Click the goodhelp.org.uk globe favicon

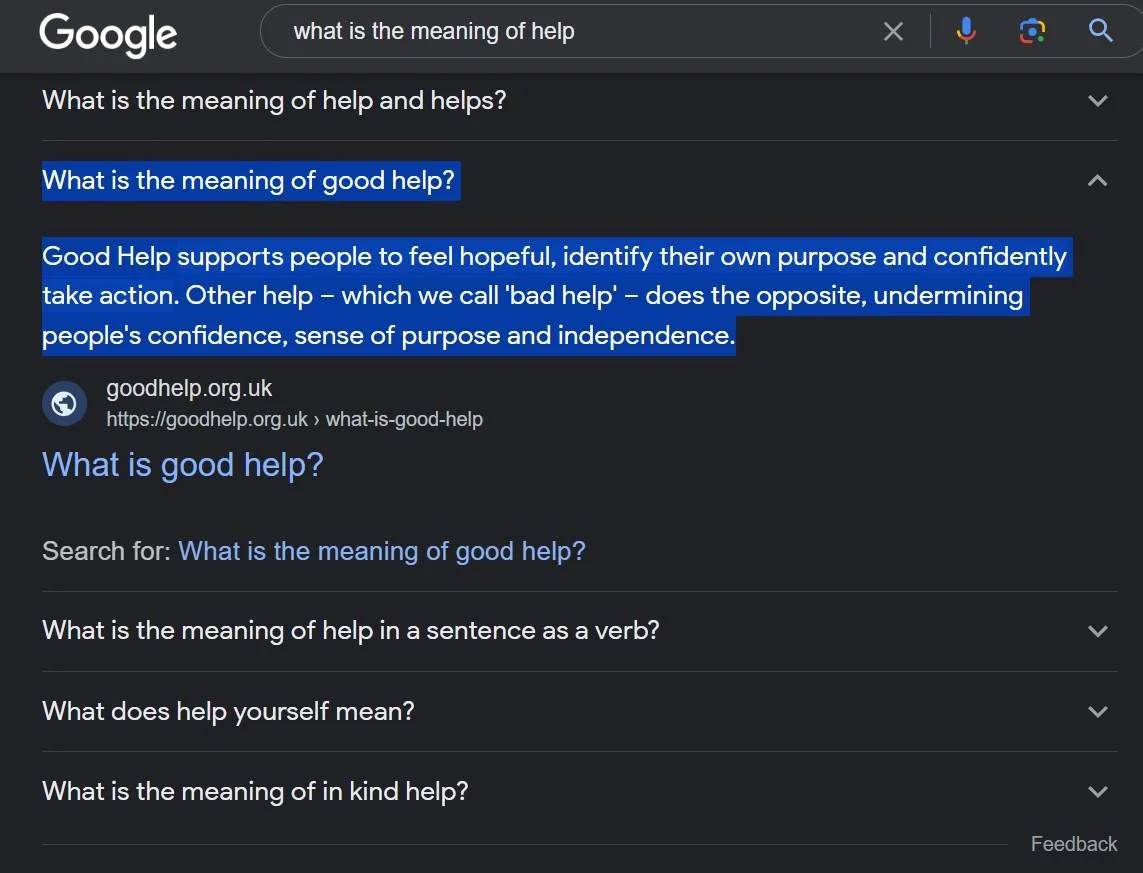coord(64,403)
